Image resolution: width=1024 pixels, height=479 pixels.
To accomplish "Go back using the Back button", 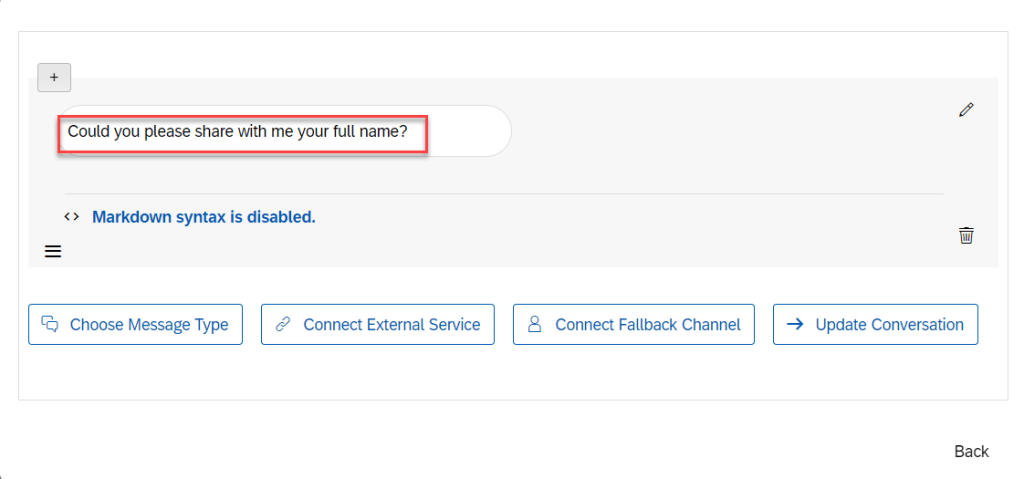I will (971, 451).
